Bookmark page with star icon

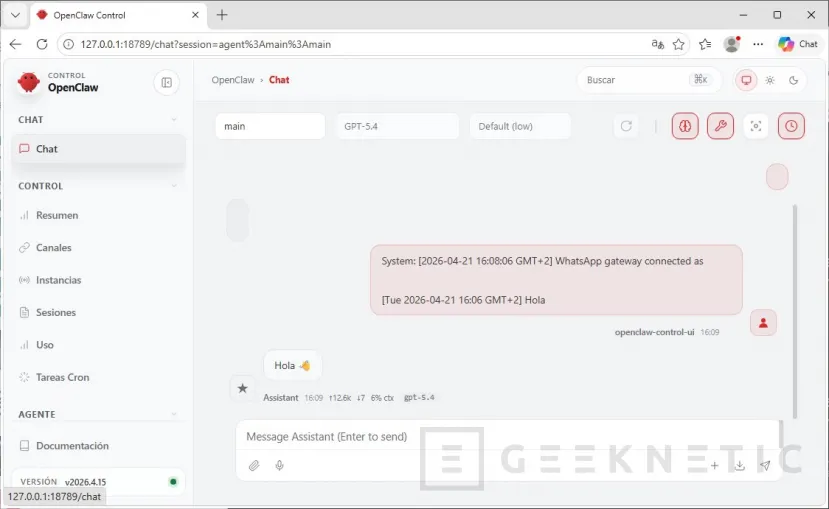click(678, 44)
